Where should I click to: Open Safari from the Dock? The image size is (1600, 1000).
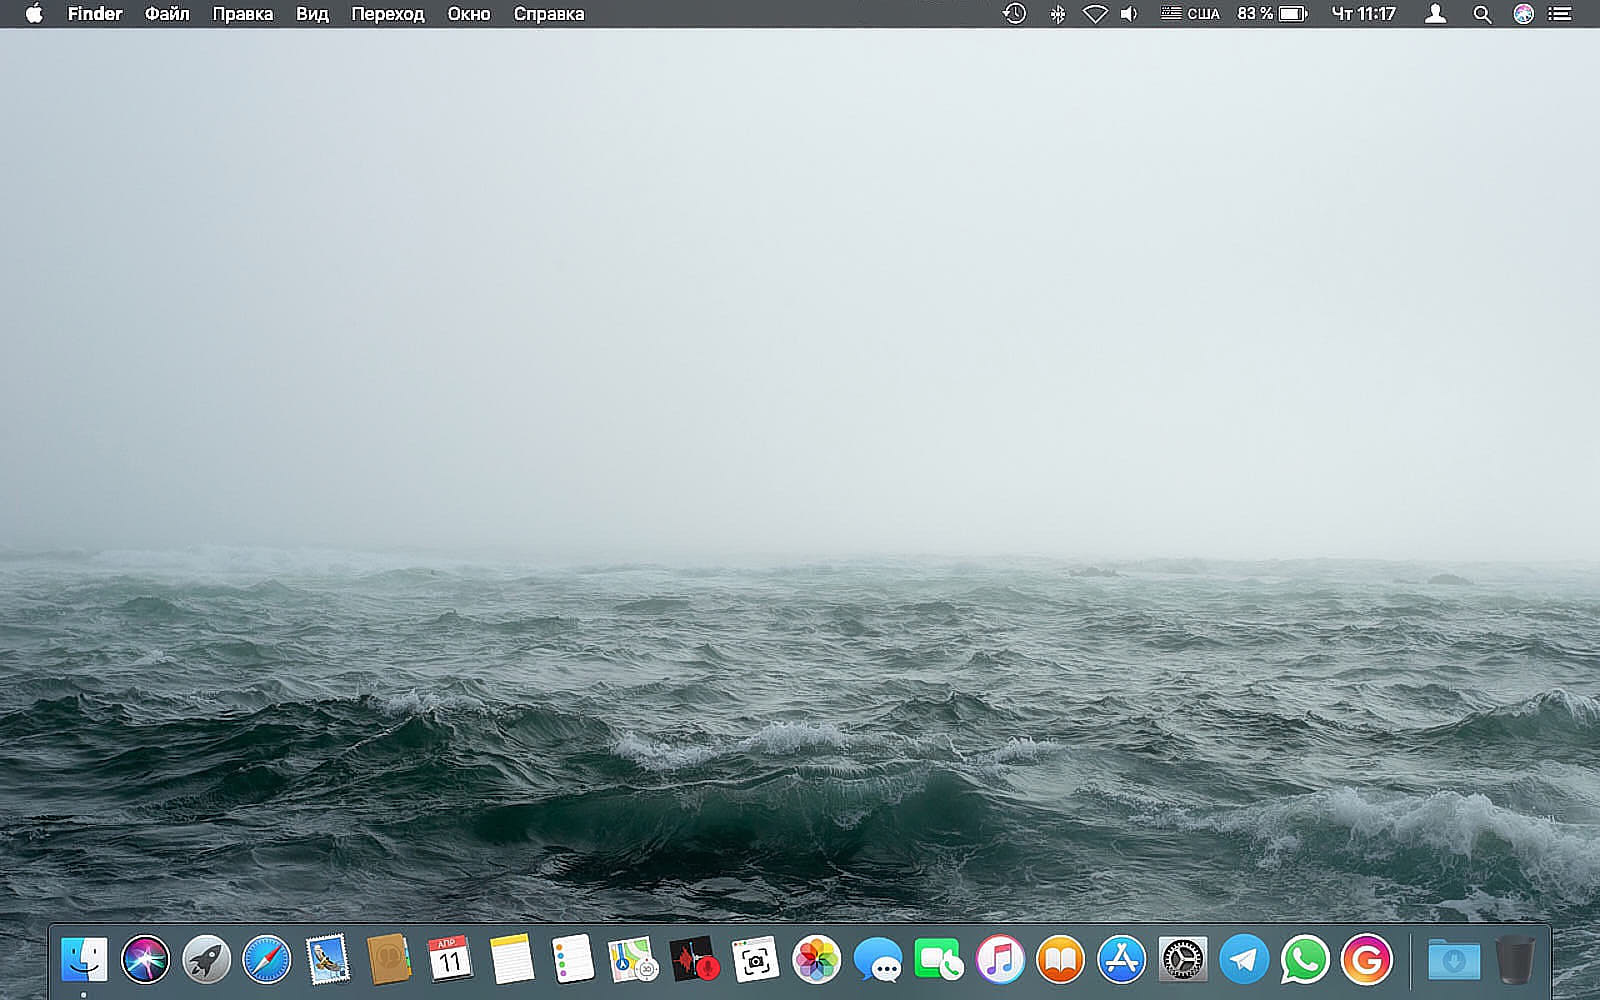tap(267, 961)
